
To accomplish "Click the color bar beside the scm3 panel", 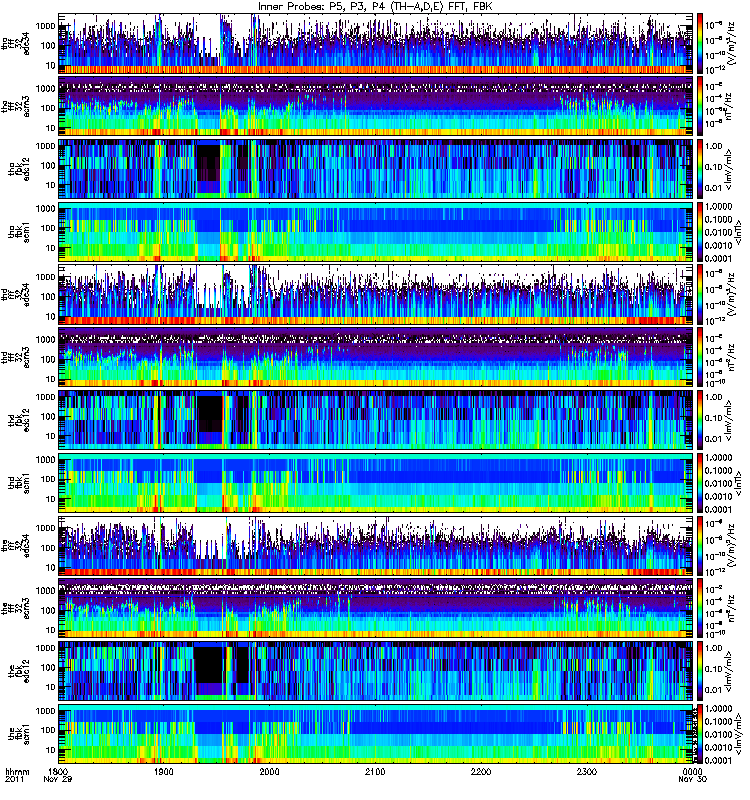I will tap(699, 608).
